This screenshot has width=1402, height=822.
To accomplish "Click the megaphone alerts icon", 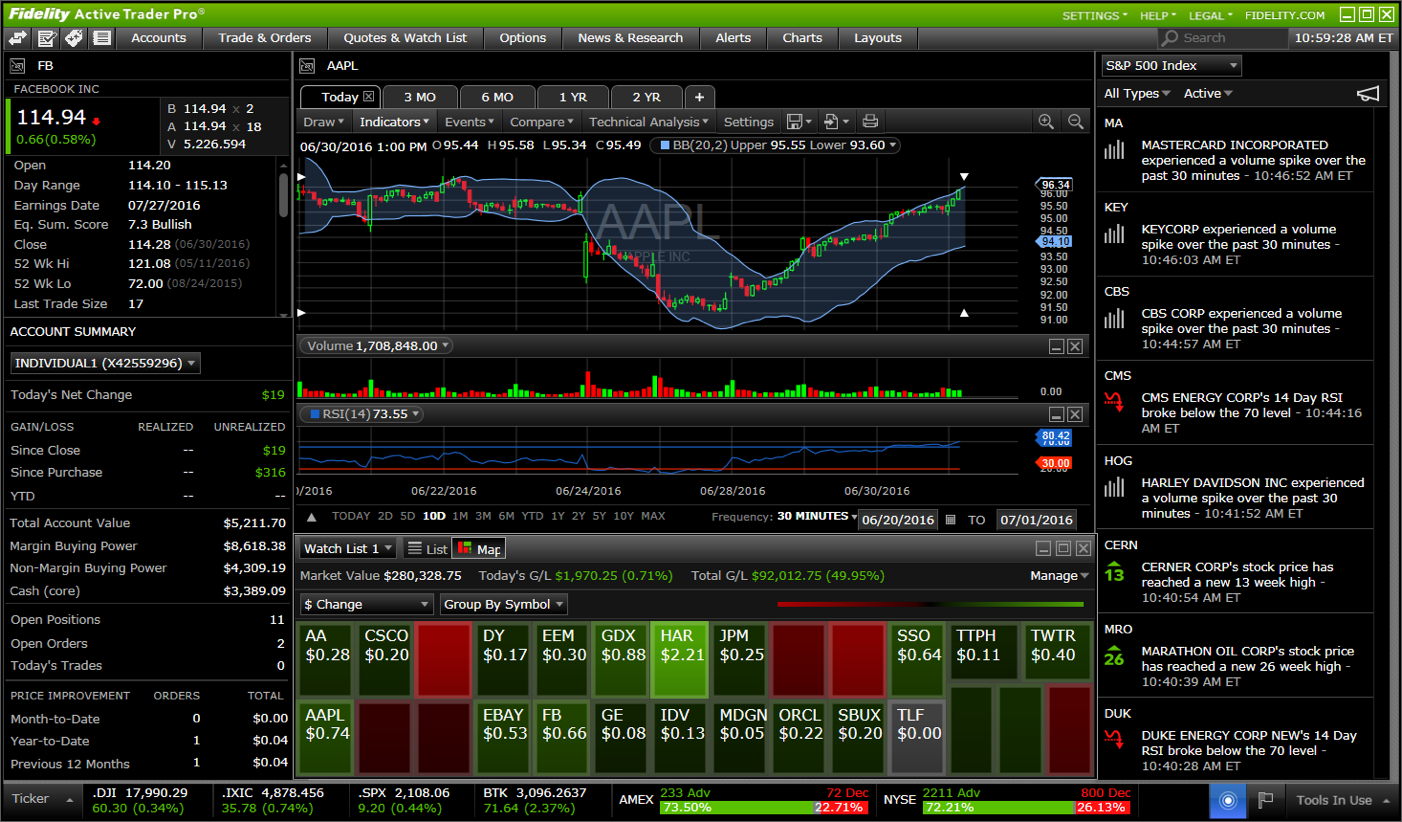I will pyautogui.click(x=1367, y=93).
